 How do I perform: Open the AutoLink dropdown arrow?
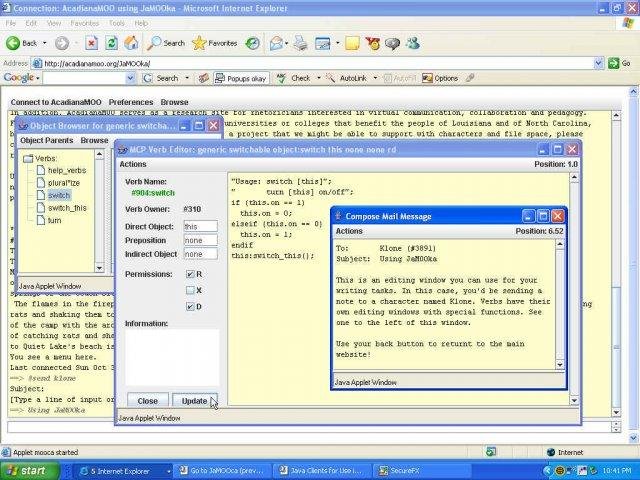(375, 78)
